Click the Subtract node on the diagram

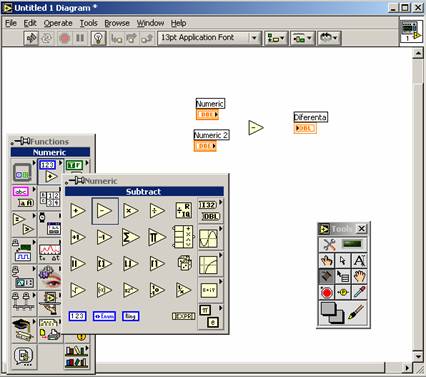pos(256,128)
